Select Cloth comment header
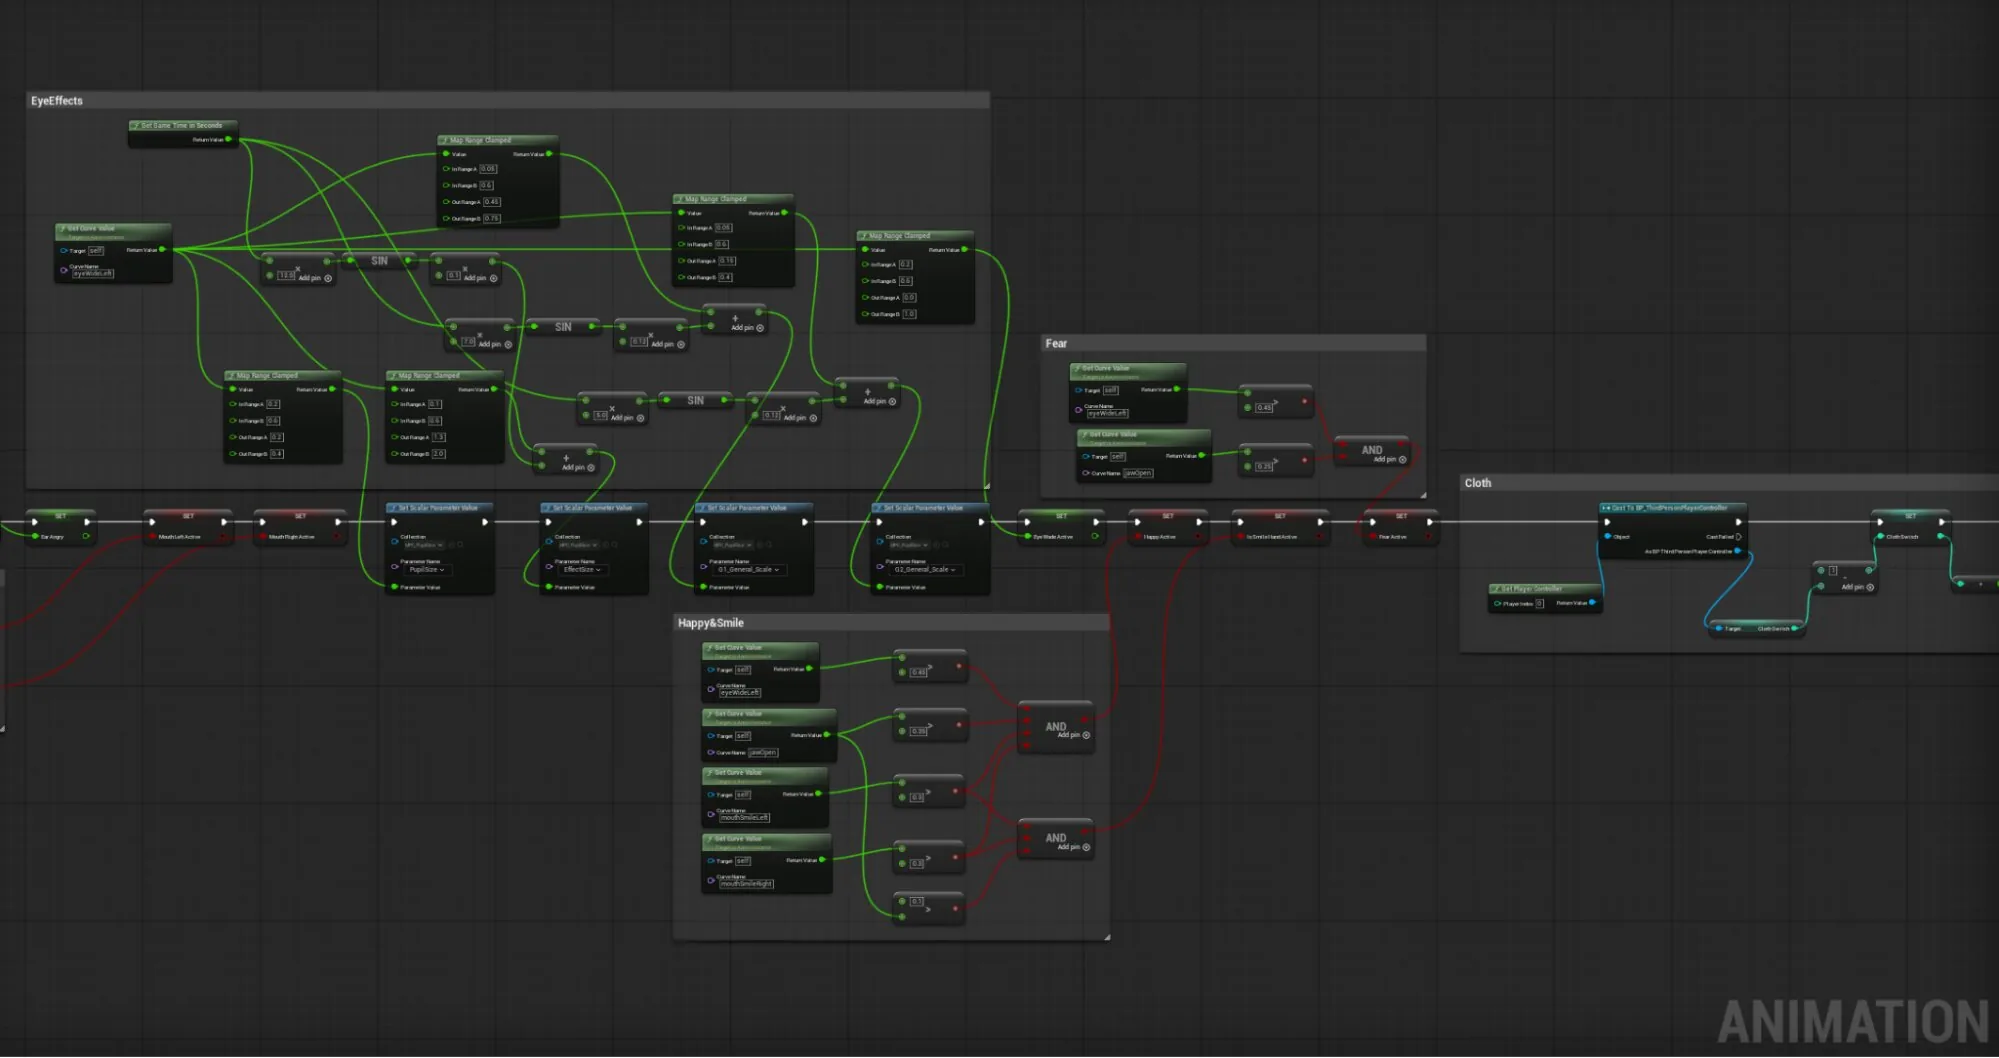 pyautogui.click(x=1730, y=483)
